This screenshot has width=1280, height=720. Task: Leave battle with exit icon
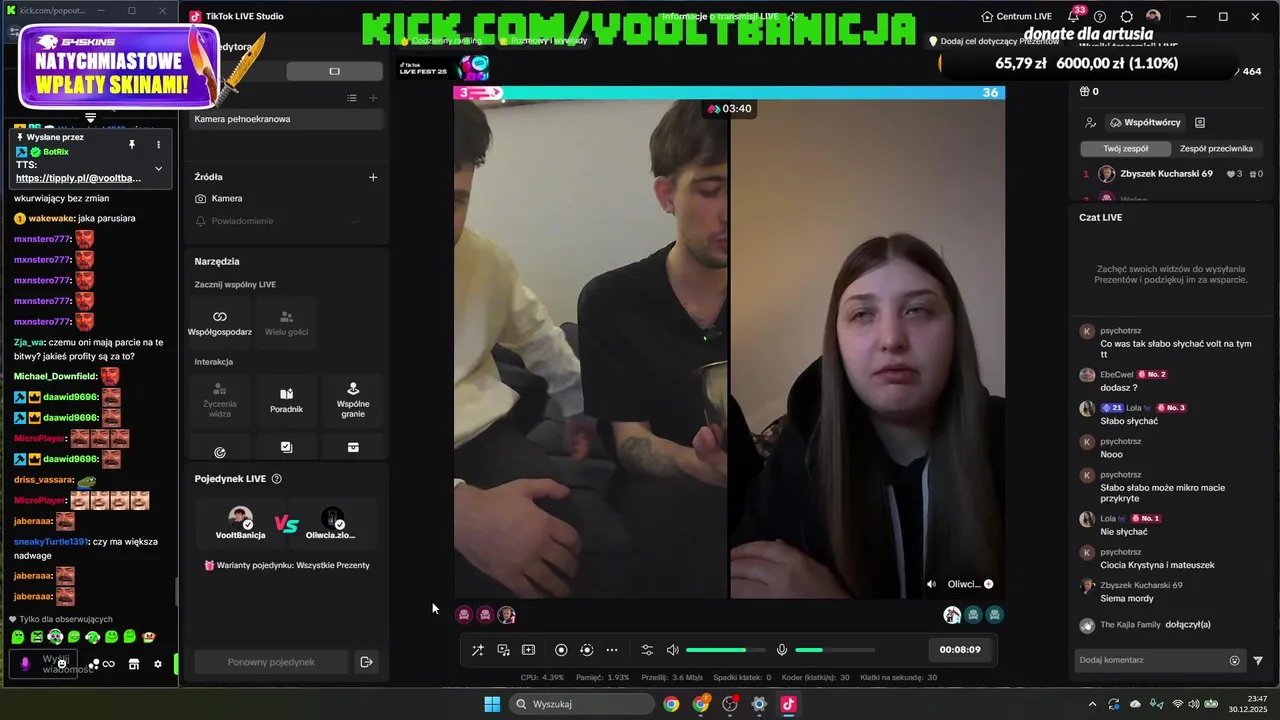(x=366, y=662)
